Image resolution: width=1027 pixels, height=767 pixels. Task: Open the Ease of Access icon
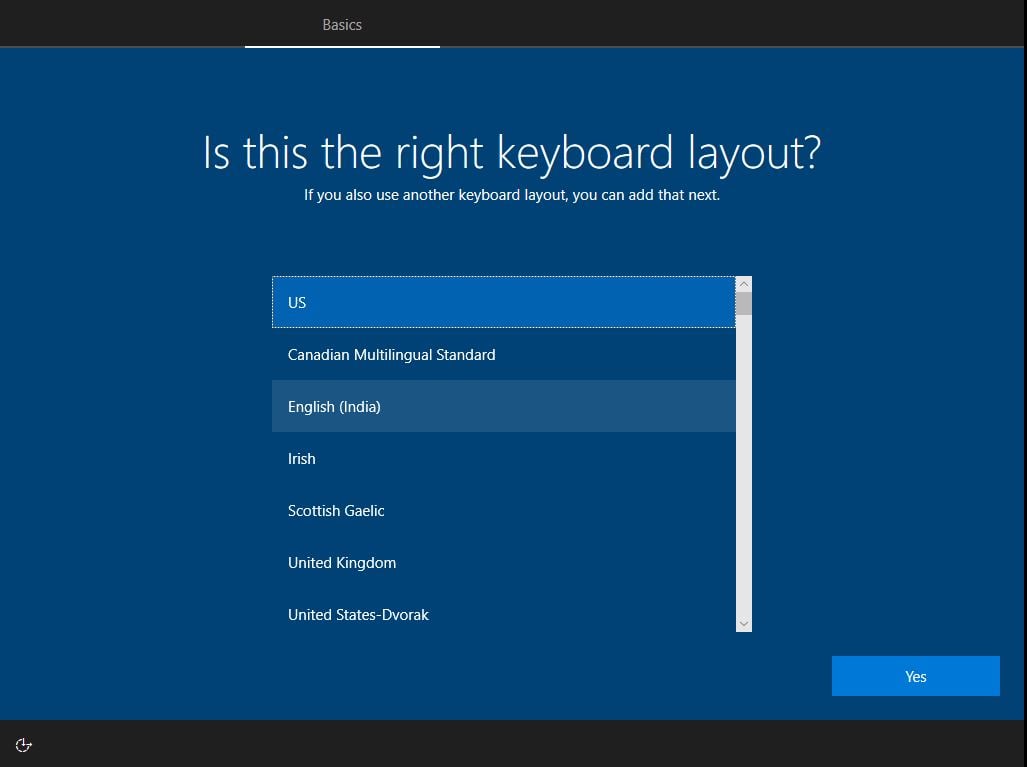tap(24, 745)
